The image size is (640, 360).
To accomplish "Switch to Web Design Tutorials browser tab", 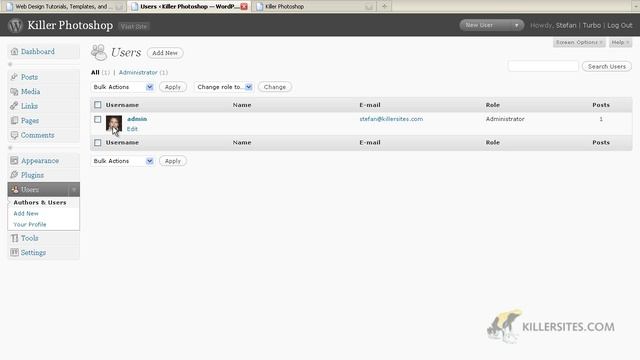I will point(64,7).
